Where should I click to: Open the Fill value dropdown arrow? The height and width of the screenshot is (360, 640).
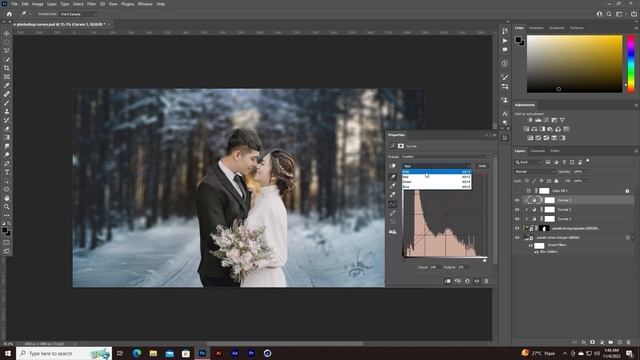coord(586,180)
